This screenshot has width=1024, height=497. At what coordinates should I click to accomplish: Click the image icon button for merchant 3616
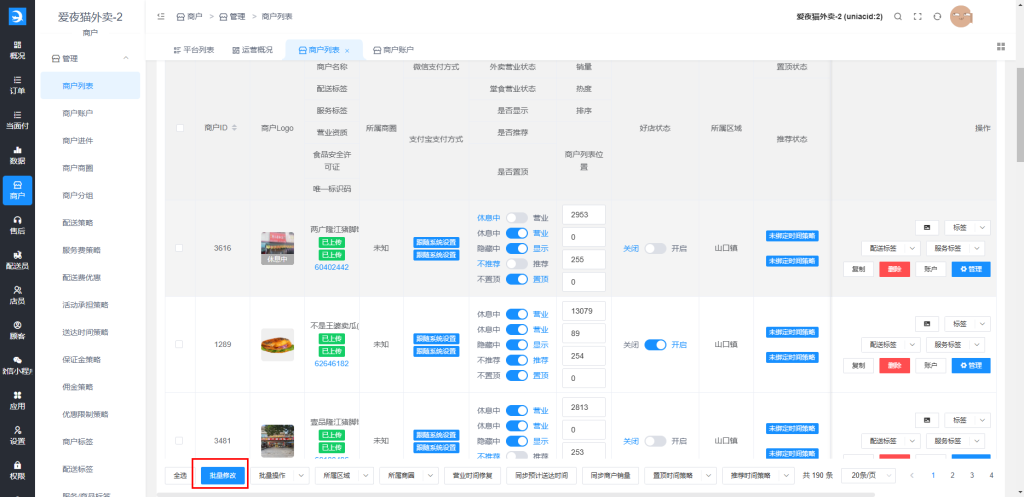pos(927,228)
